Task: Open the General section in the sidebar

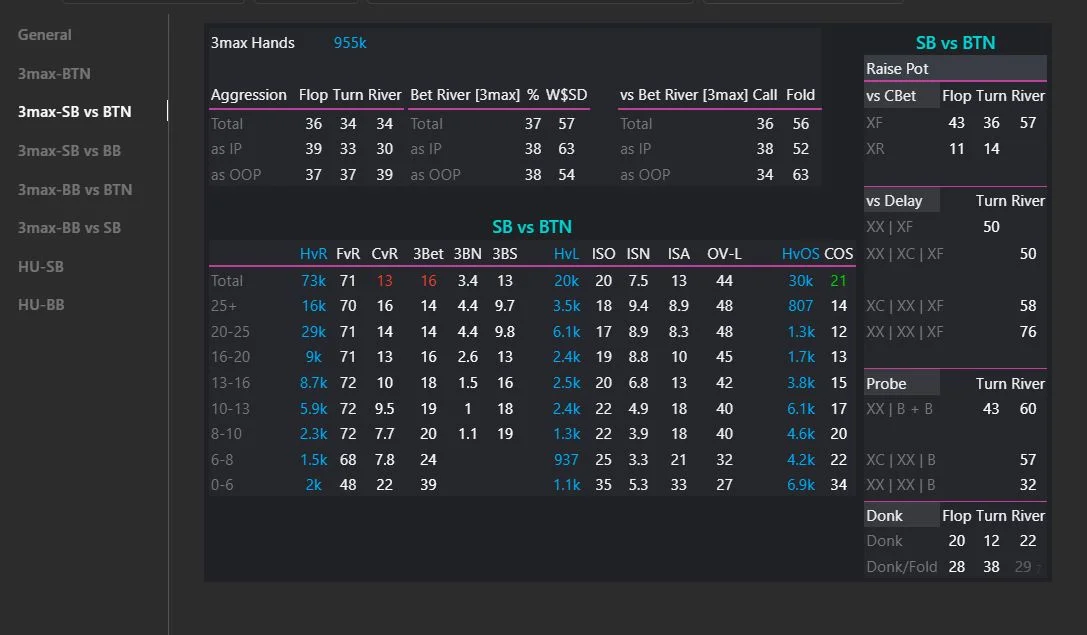Action: coord(44,35)
